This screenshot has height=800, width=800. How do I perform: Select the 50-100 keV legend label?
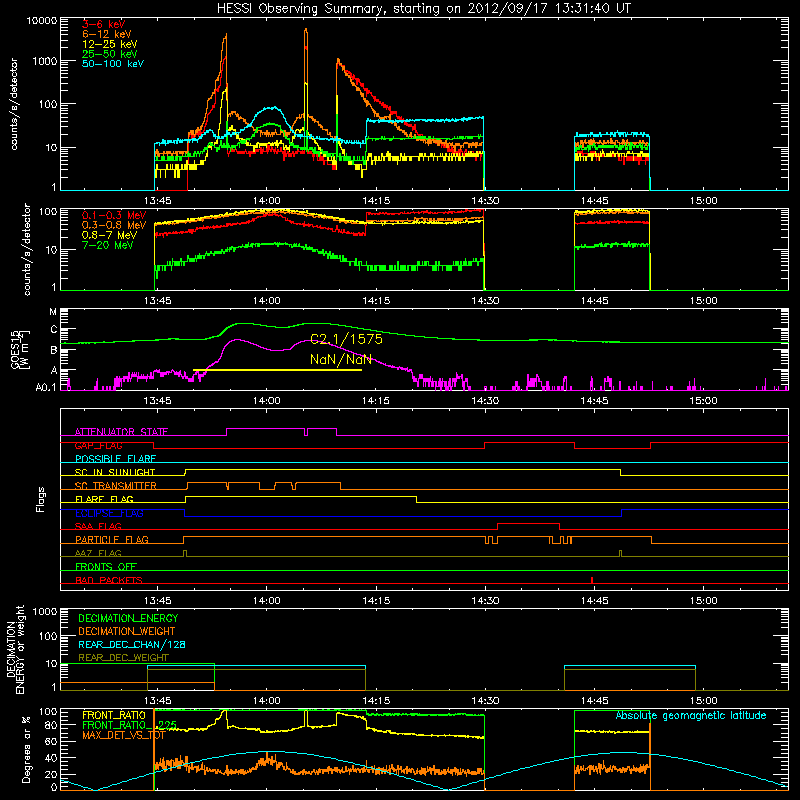113,63
